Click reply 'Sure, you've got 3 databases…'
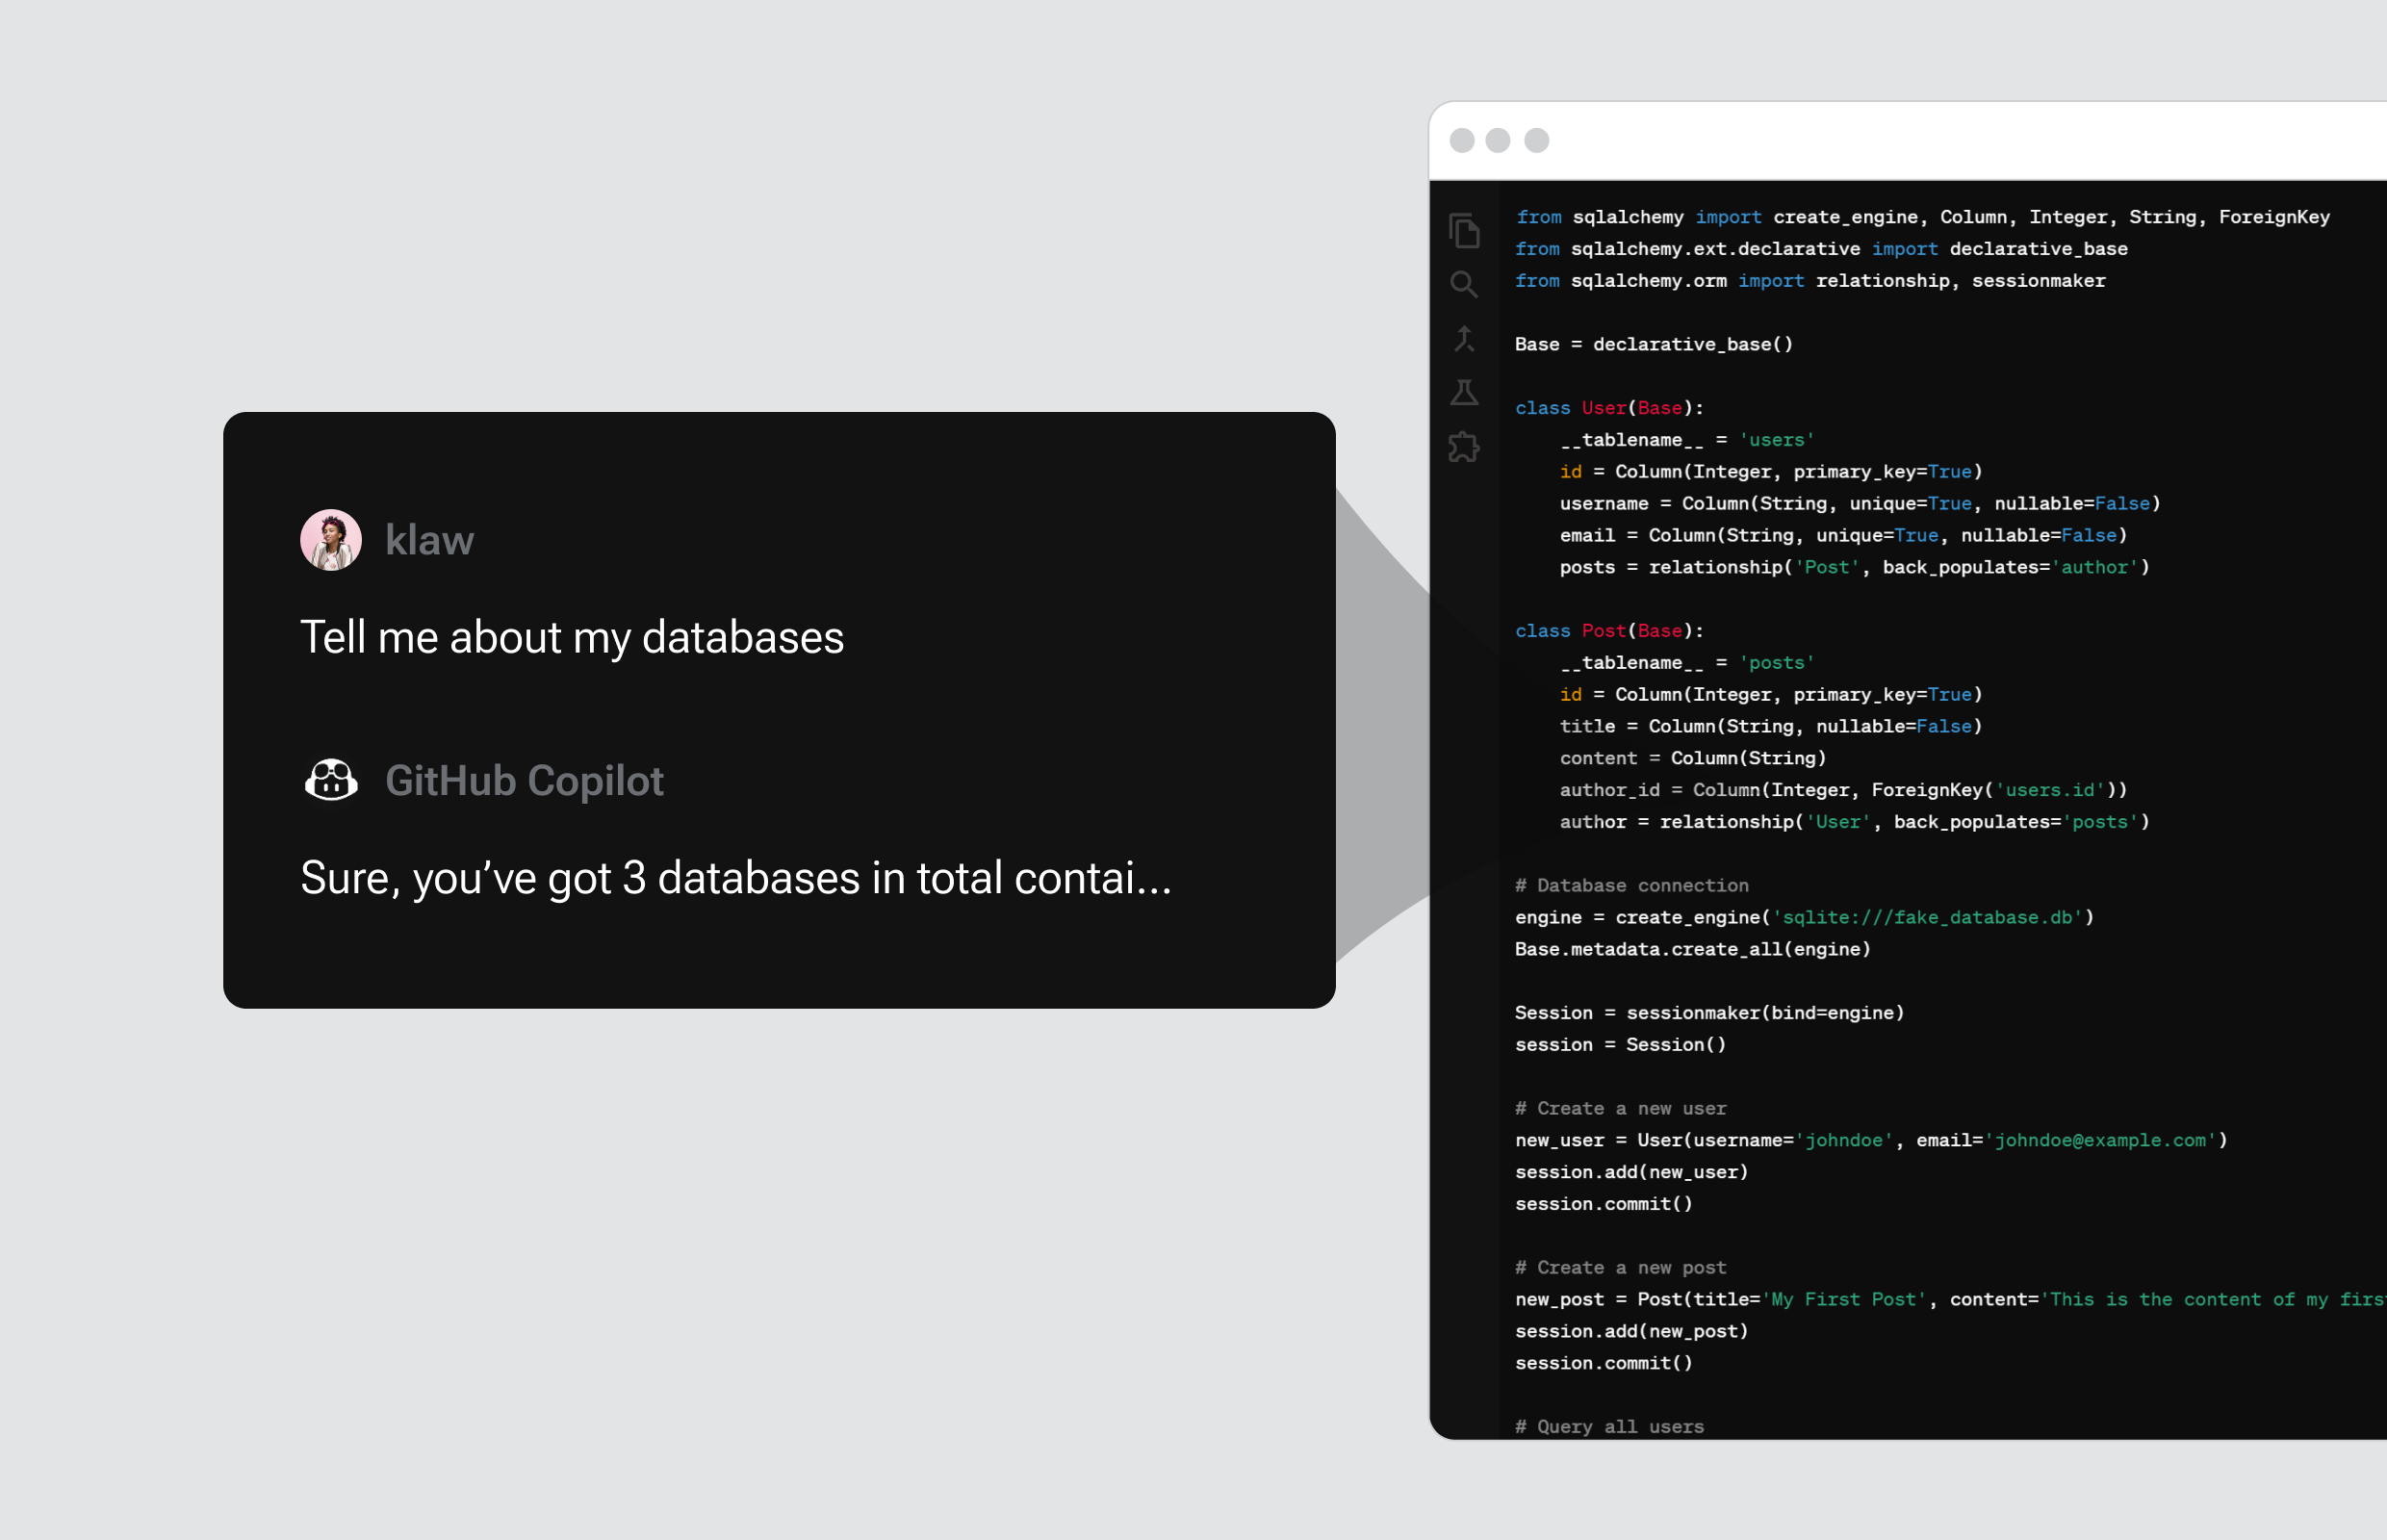This screenshot has height=1540, width=2387. (x=736, y=879)
